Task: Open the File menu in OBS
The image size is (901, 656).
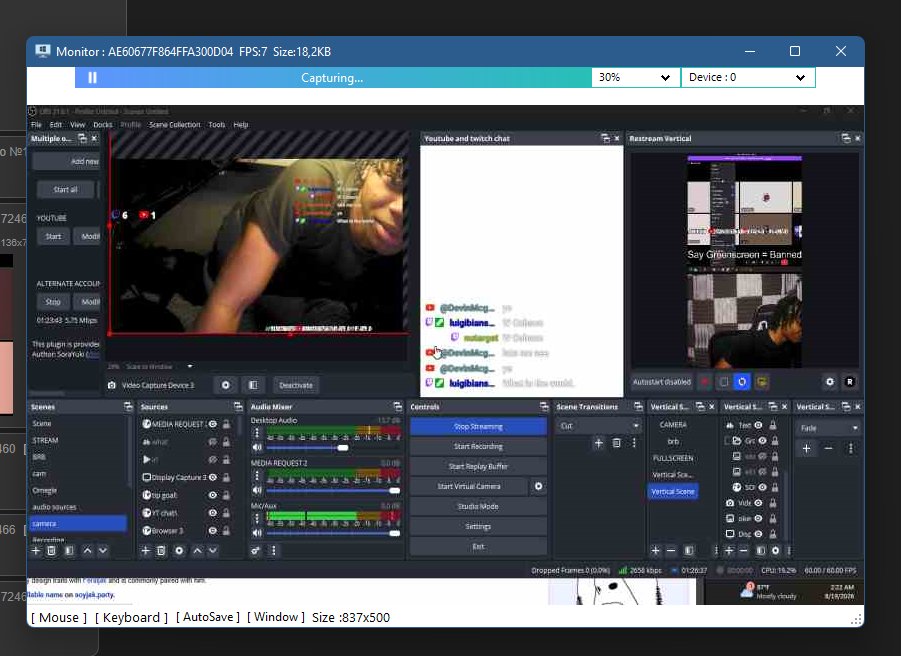Action: click(x=36, y=125)
